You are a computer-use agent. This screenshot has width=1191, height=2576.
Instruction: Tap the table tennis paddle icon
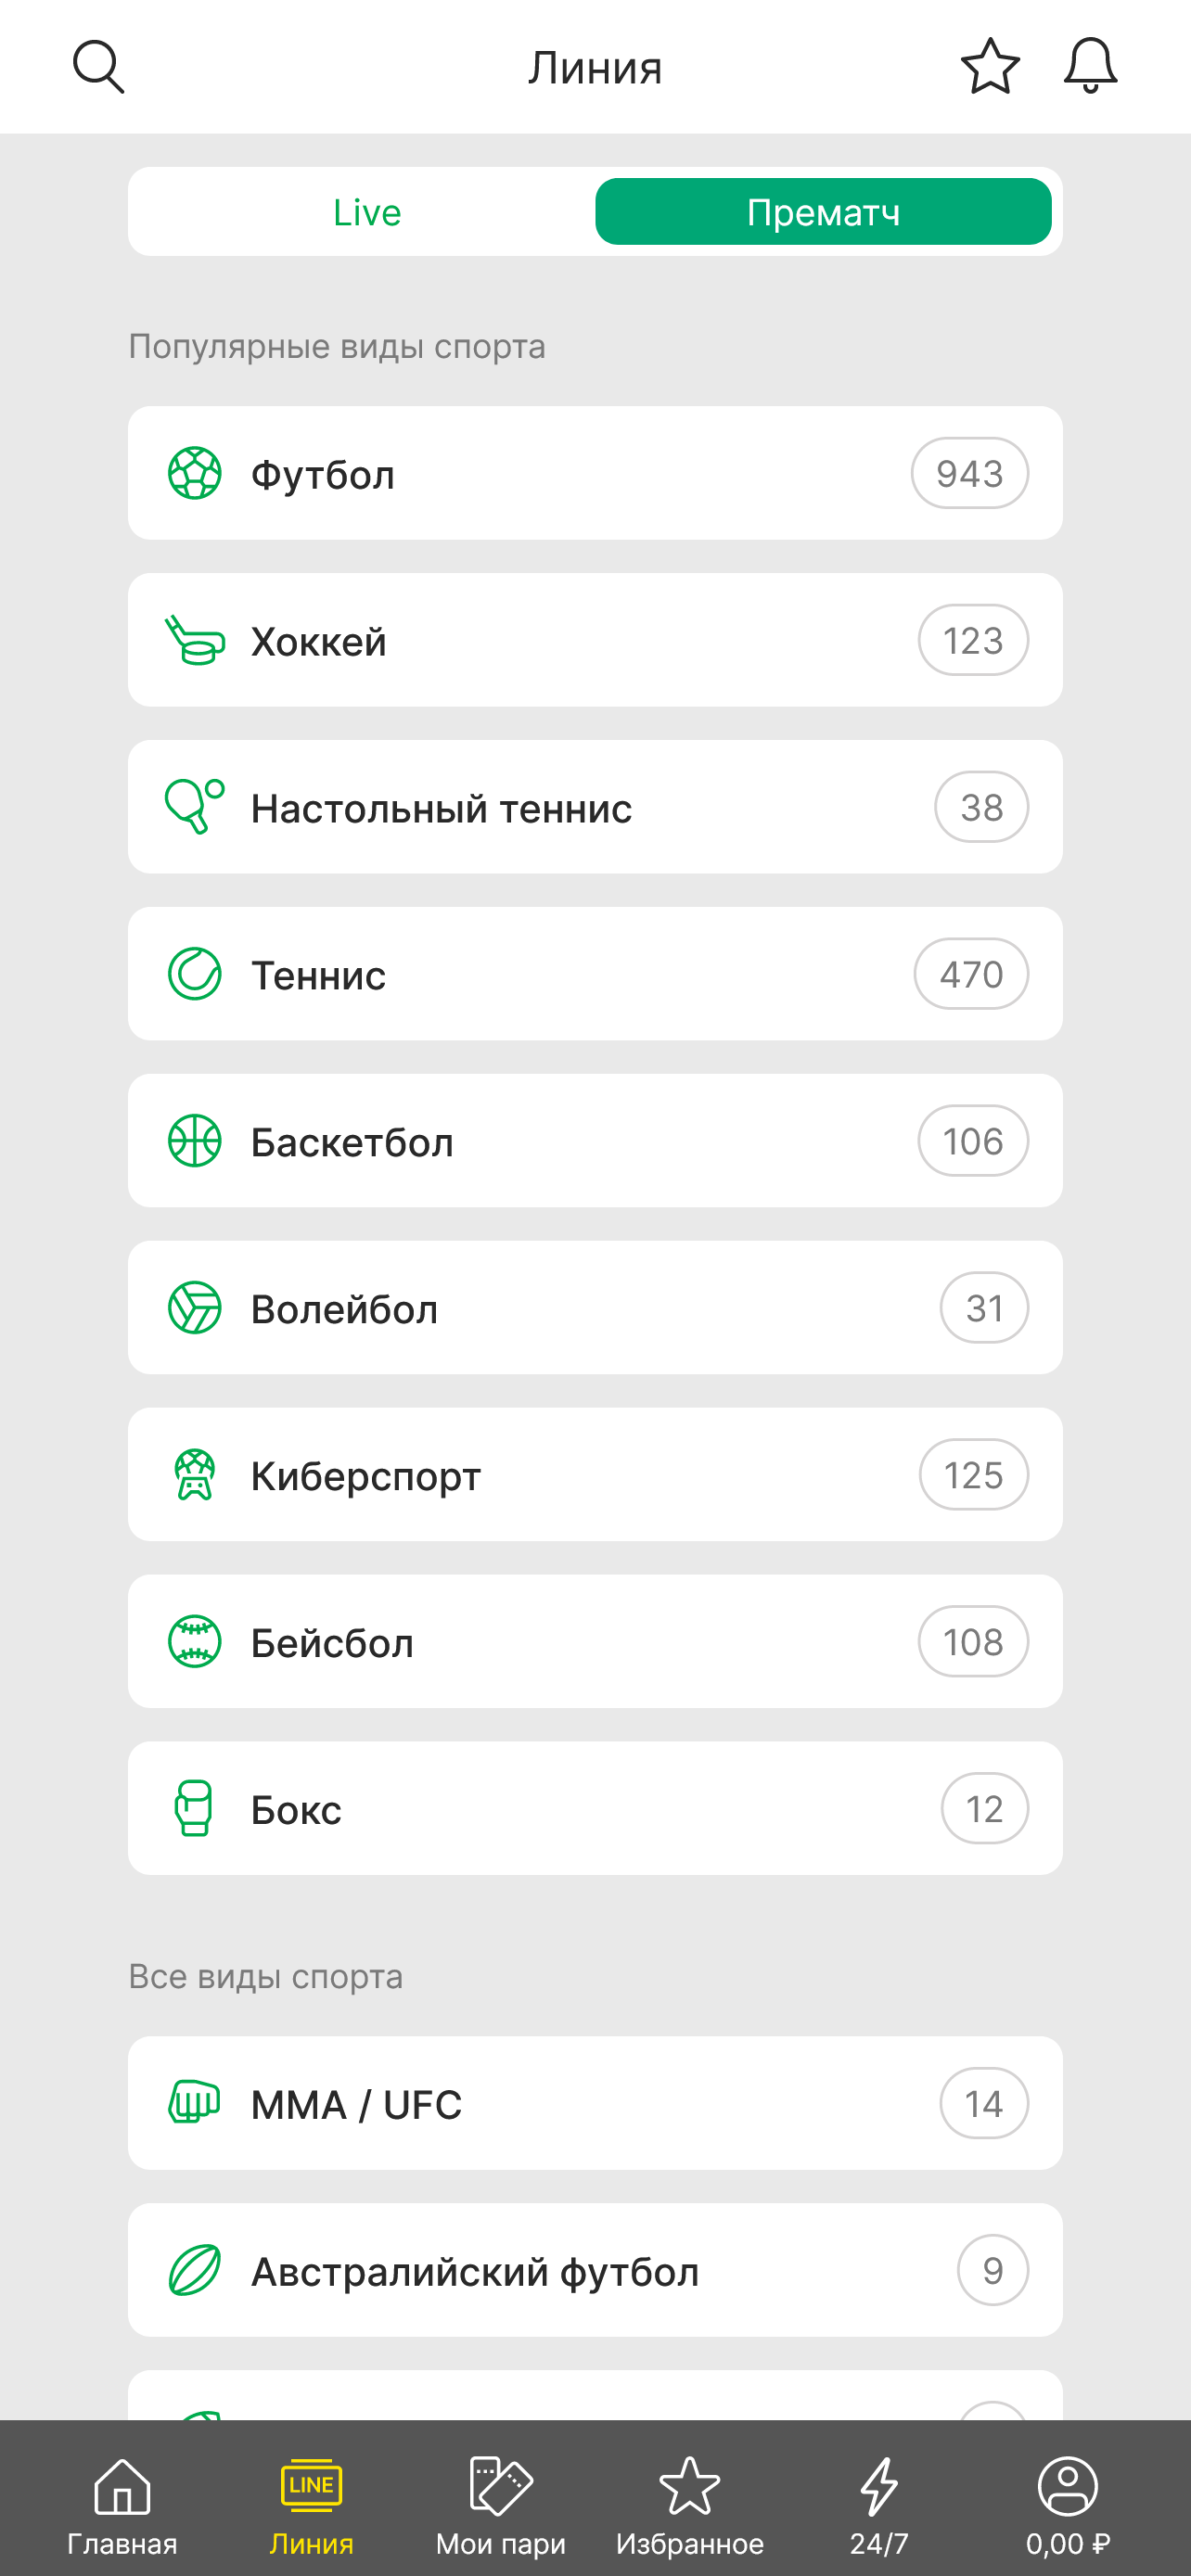click(x=194, y=807)
